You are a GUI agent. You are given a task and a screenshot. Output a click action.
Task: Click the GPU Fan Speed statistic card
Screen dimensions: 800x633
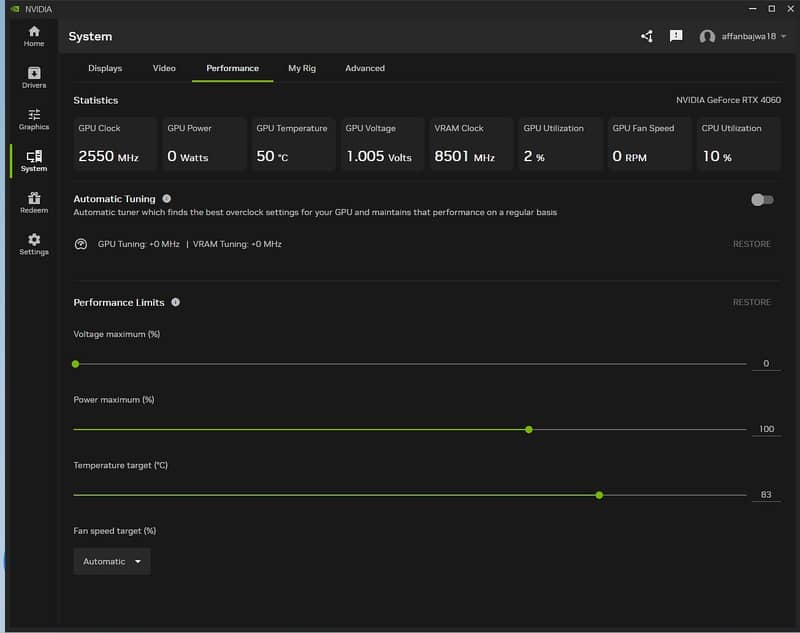click(649, 144)
